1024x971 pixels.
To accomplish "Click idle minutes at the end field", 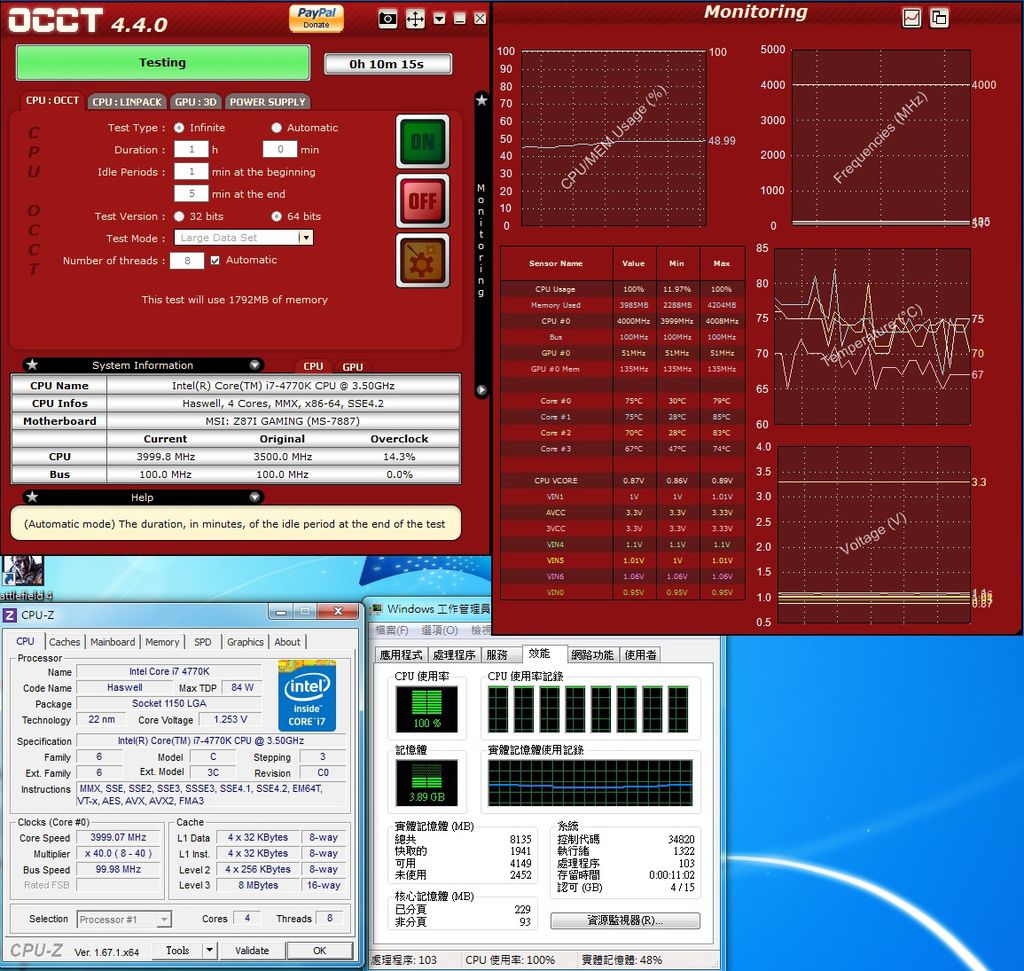I will click(x=191, y=194).
